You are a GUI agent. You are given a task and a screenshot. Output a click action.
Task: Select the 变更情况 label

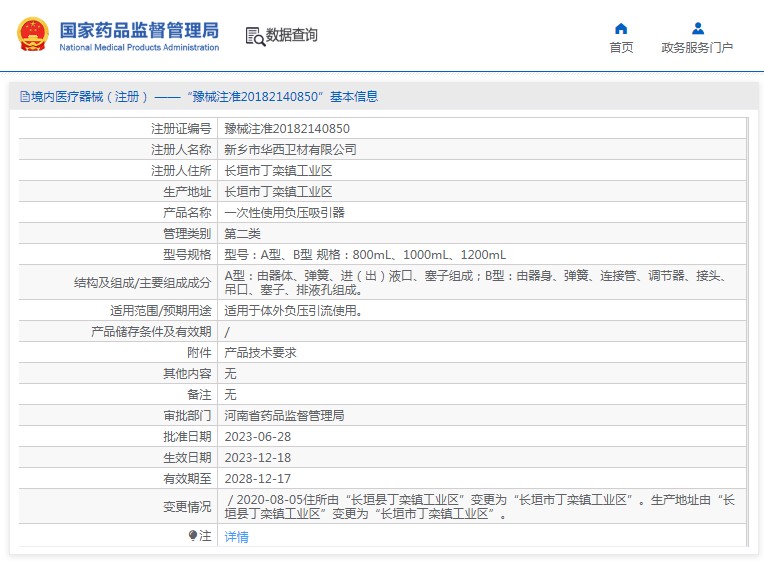187,506
